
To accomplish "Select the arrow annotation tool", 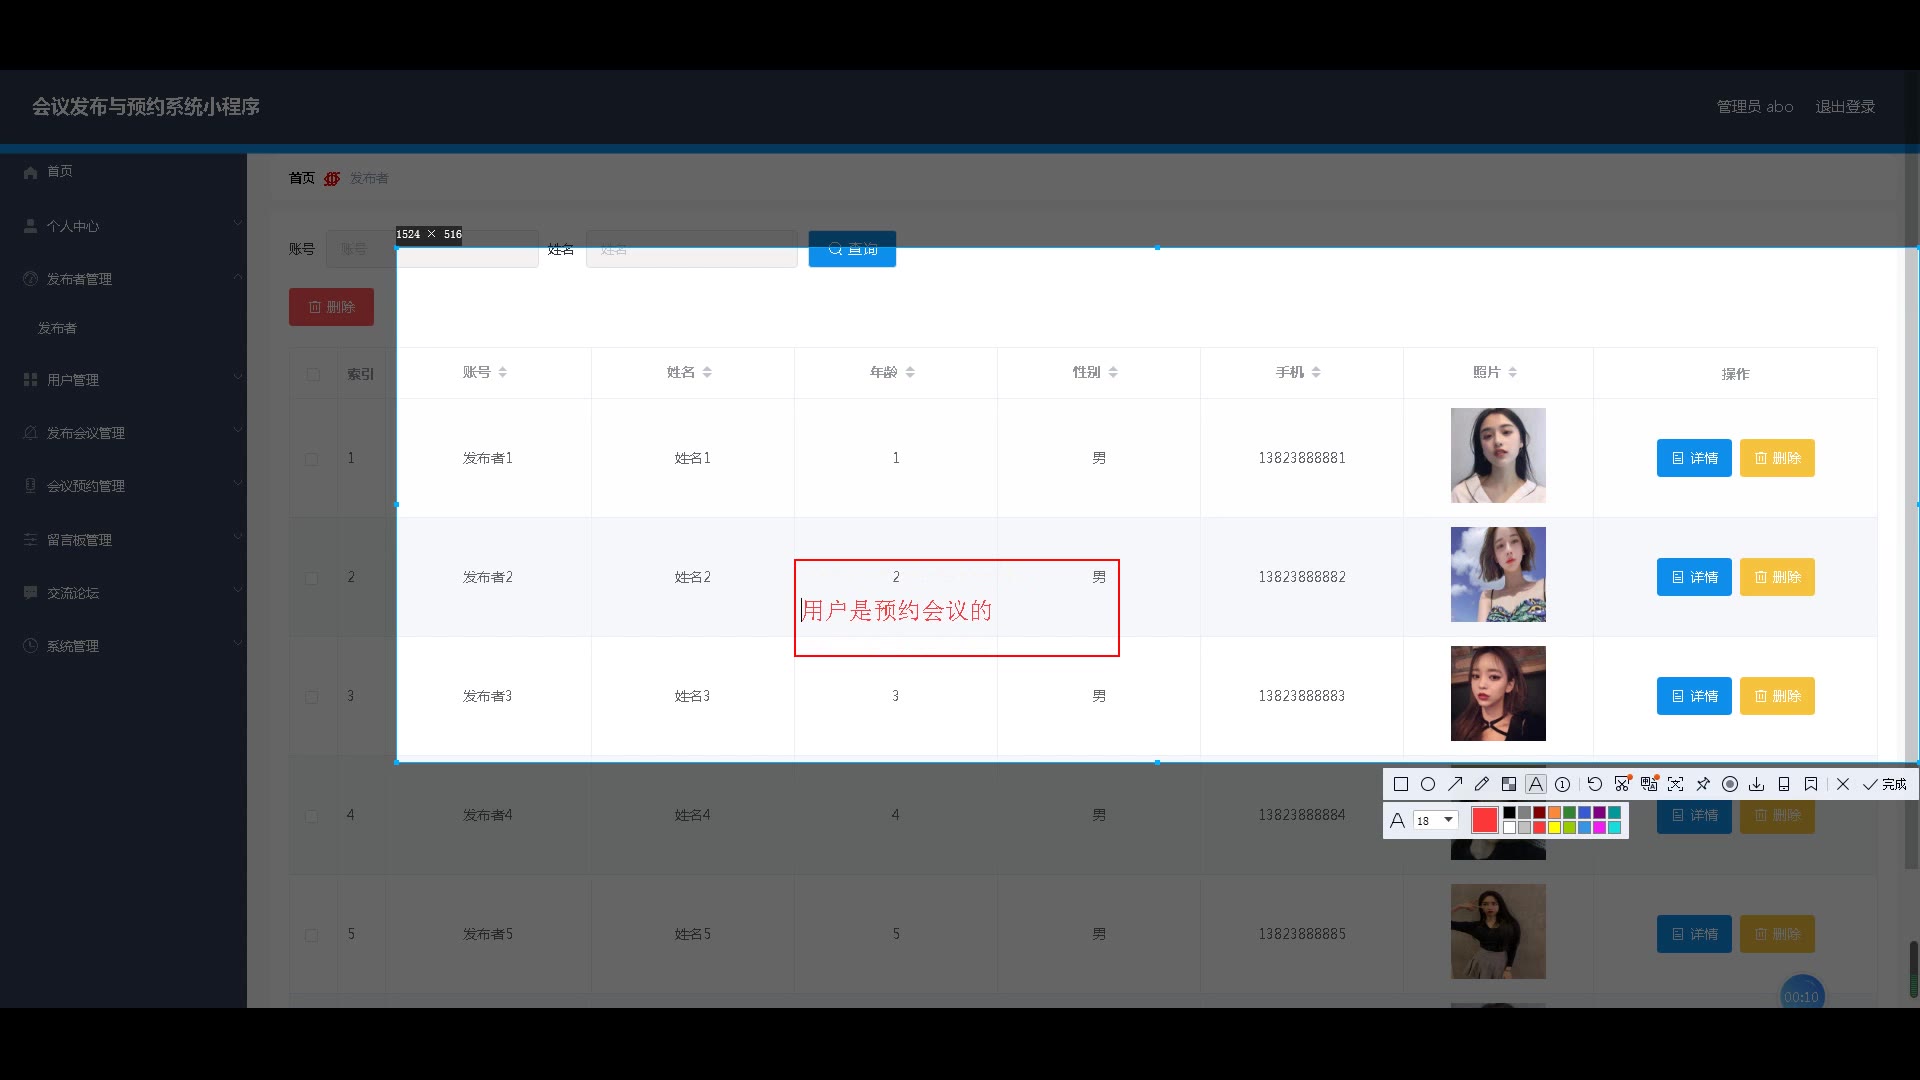I will pyautogui.click(x=1455, y=784).
